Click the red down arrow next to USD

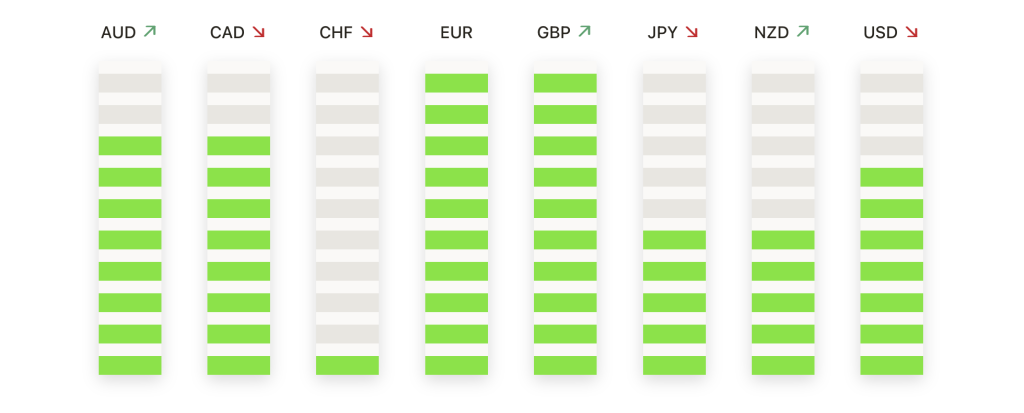[x=912, y=32]
